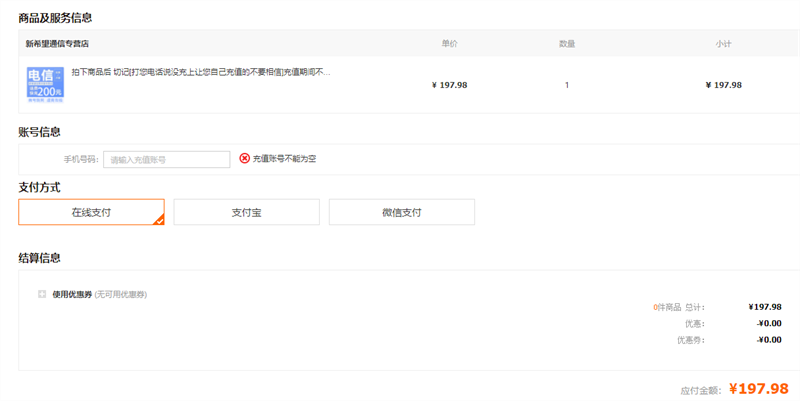The image size is (800, 401).
Task: Click the 单价 column header
Action: (x=449, y=44)
